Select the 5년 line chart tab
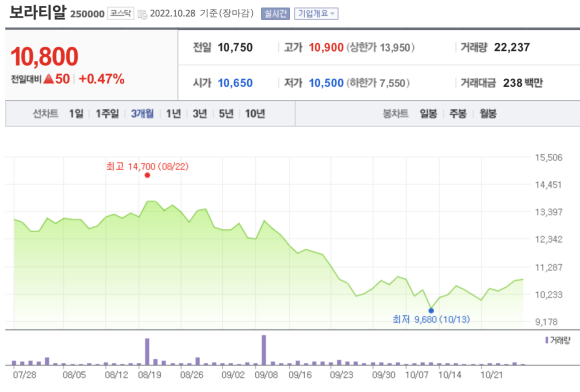580x392 pixels. point(226,114)
